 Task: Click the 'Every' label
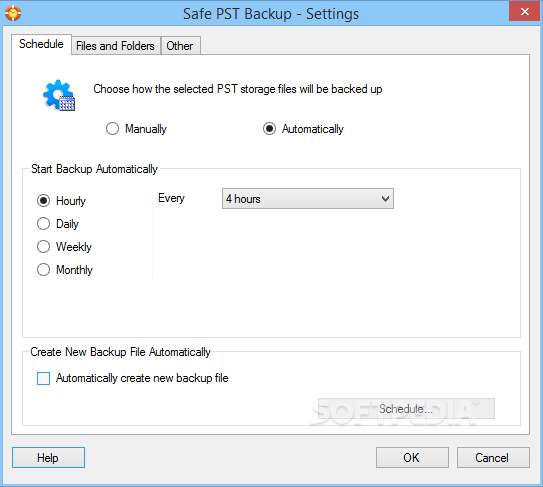point(171,198)
